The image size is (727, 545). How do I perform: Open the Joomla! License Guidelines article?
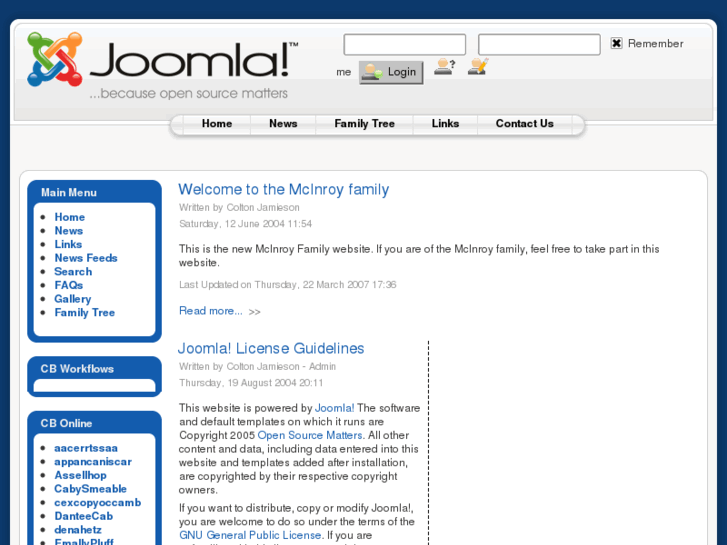click(x=271, y=348)
